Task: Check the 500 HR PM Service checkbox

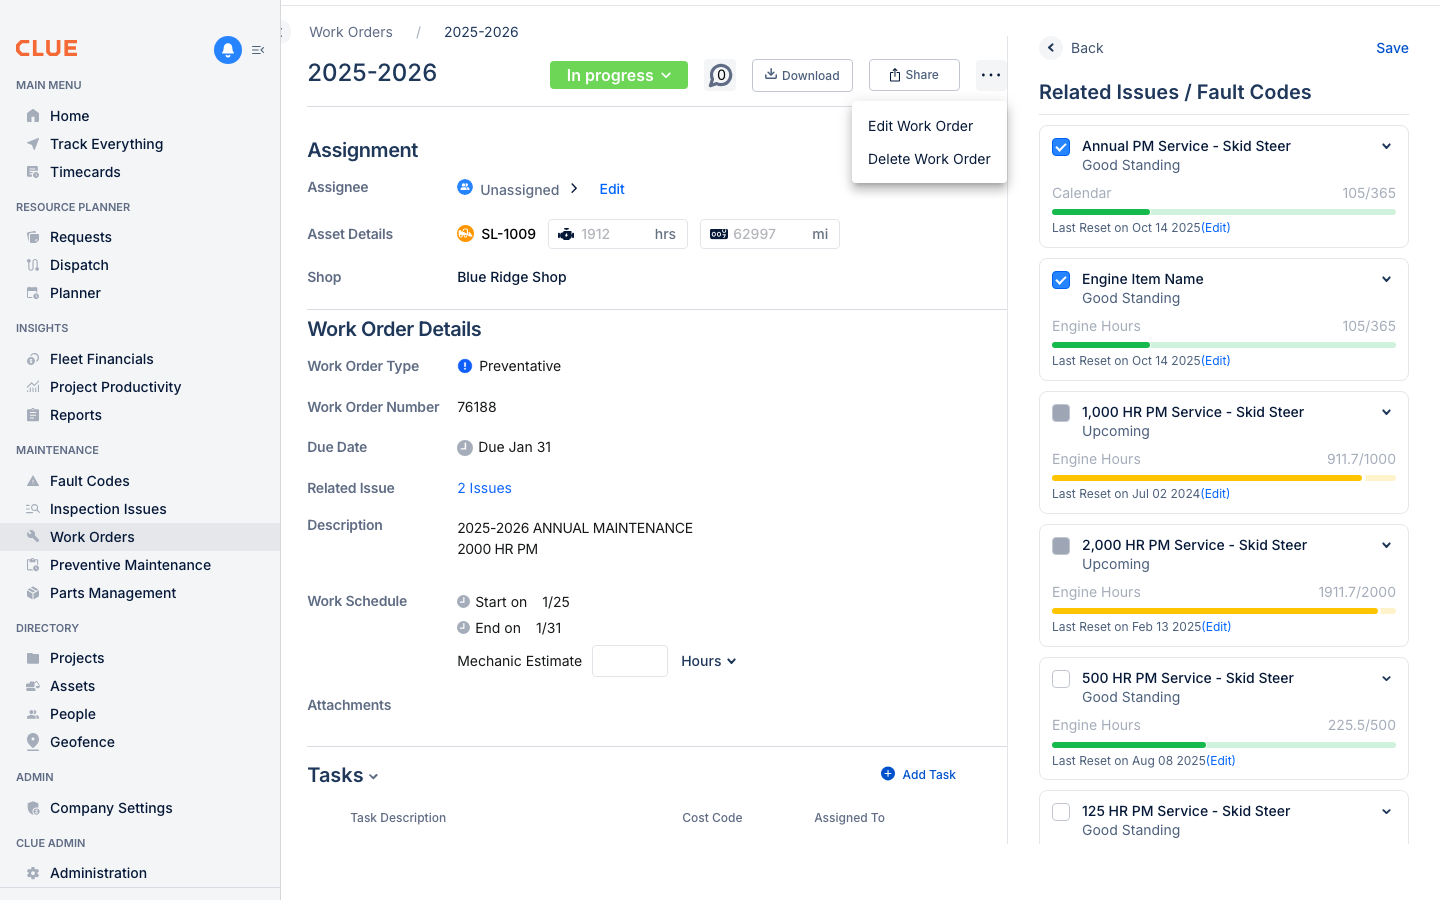Action: pos(1060,678)
